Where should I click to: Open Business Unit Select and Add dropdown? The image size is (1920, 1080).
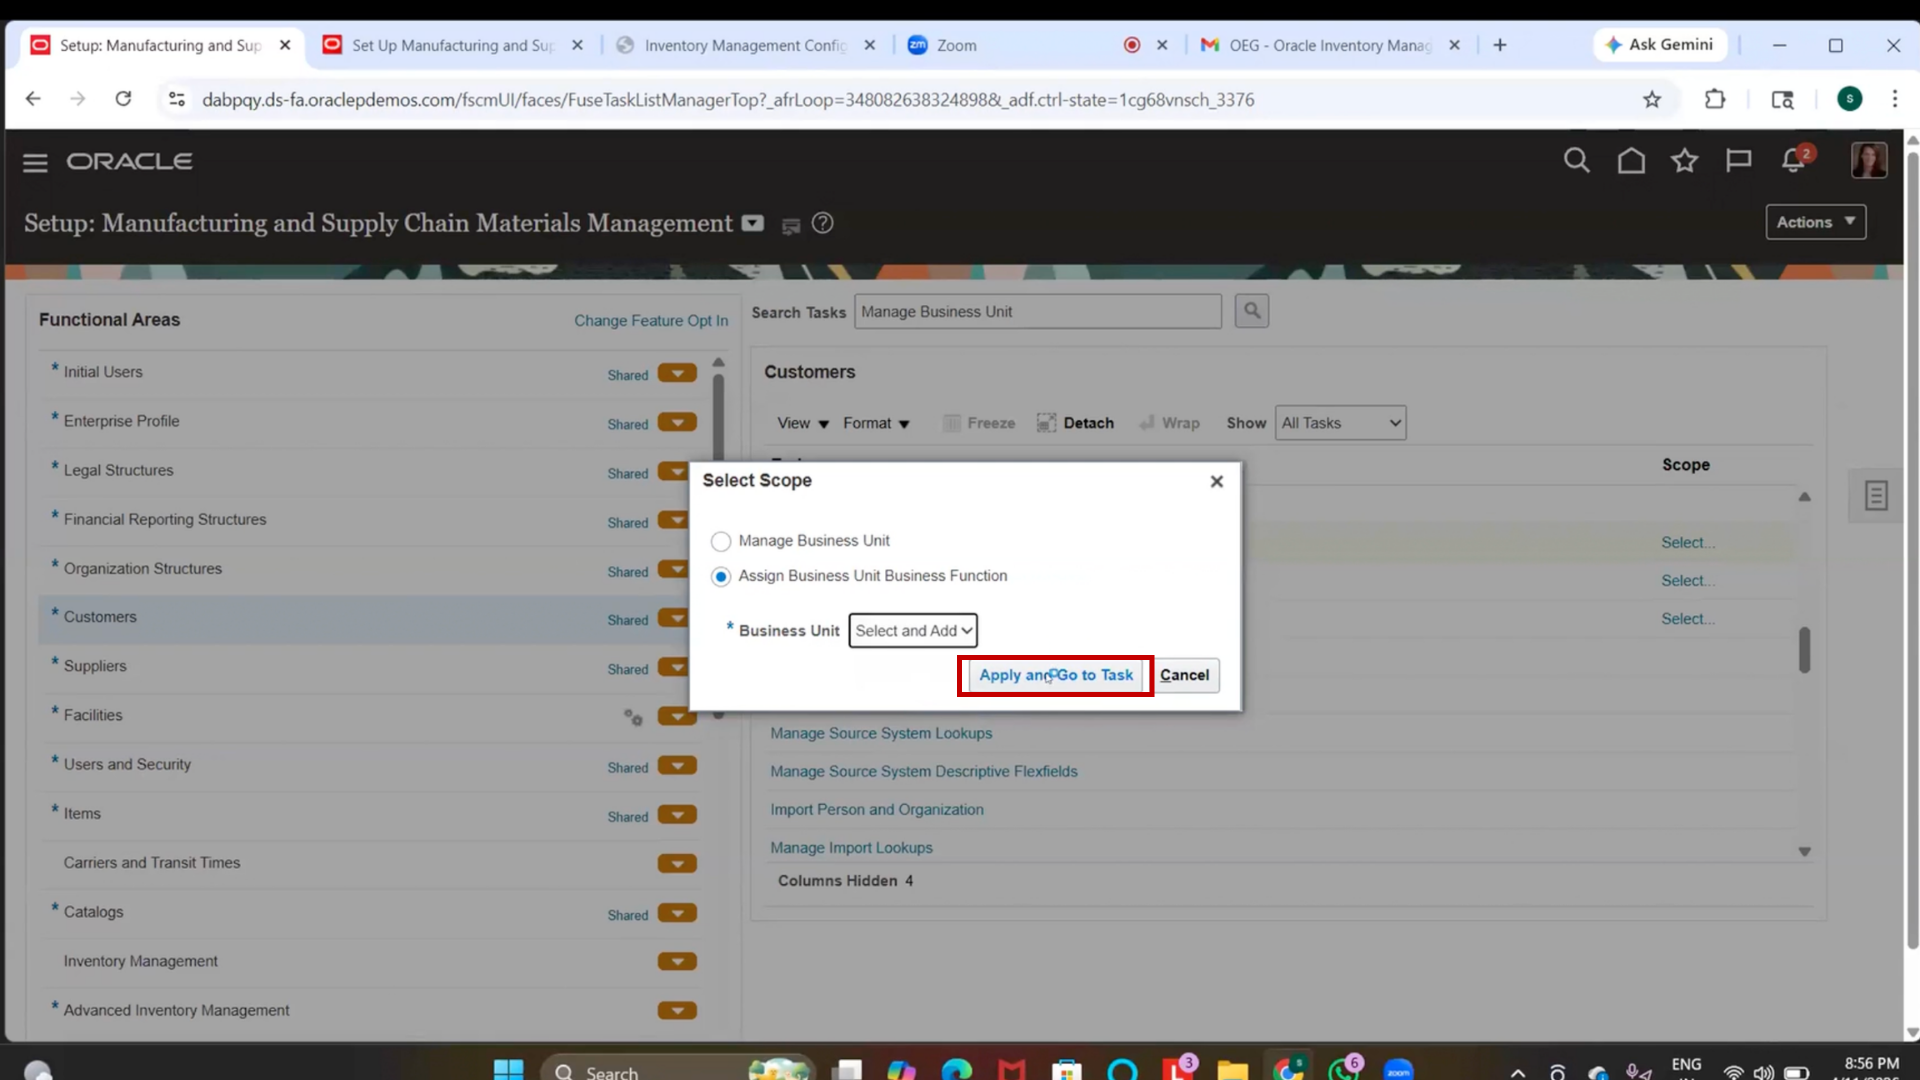coord(912,631)
